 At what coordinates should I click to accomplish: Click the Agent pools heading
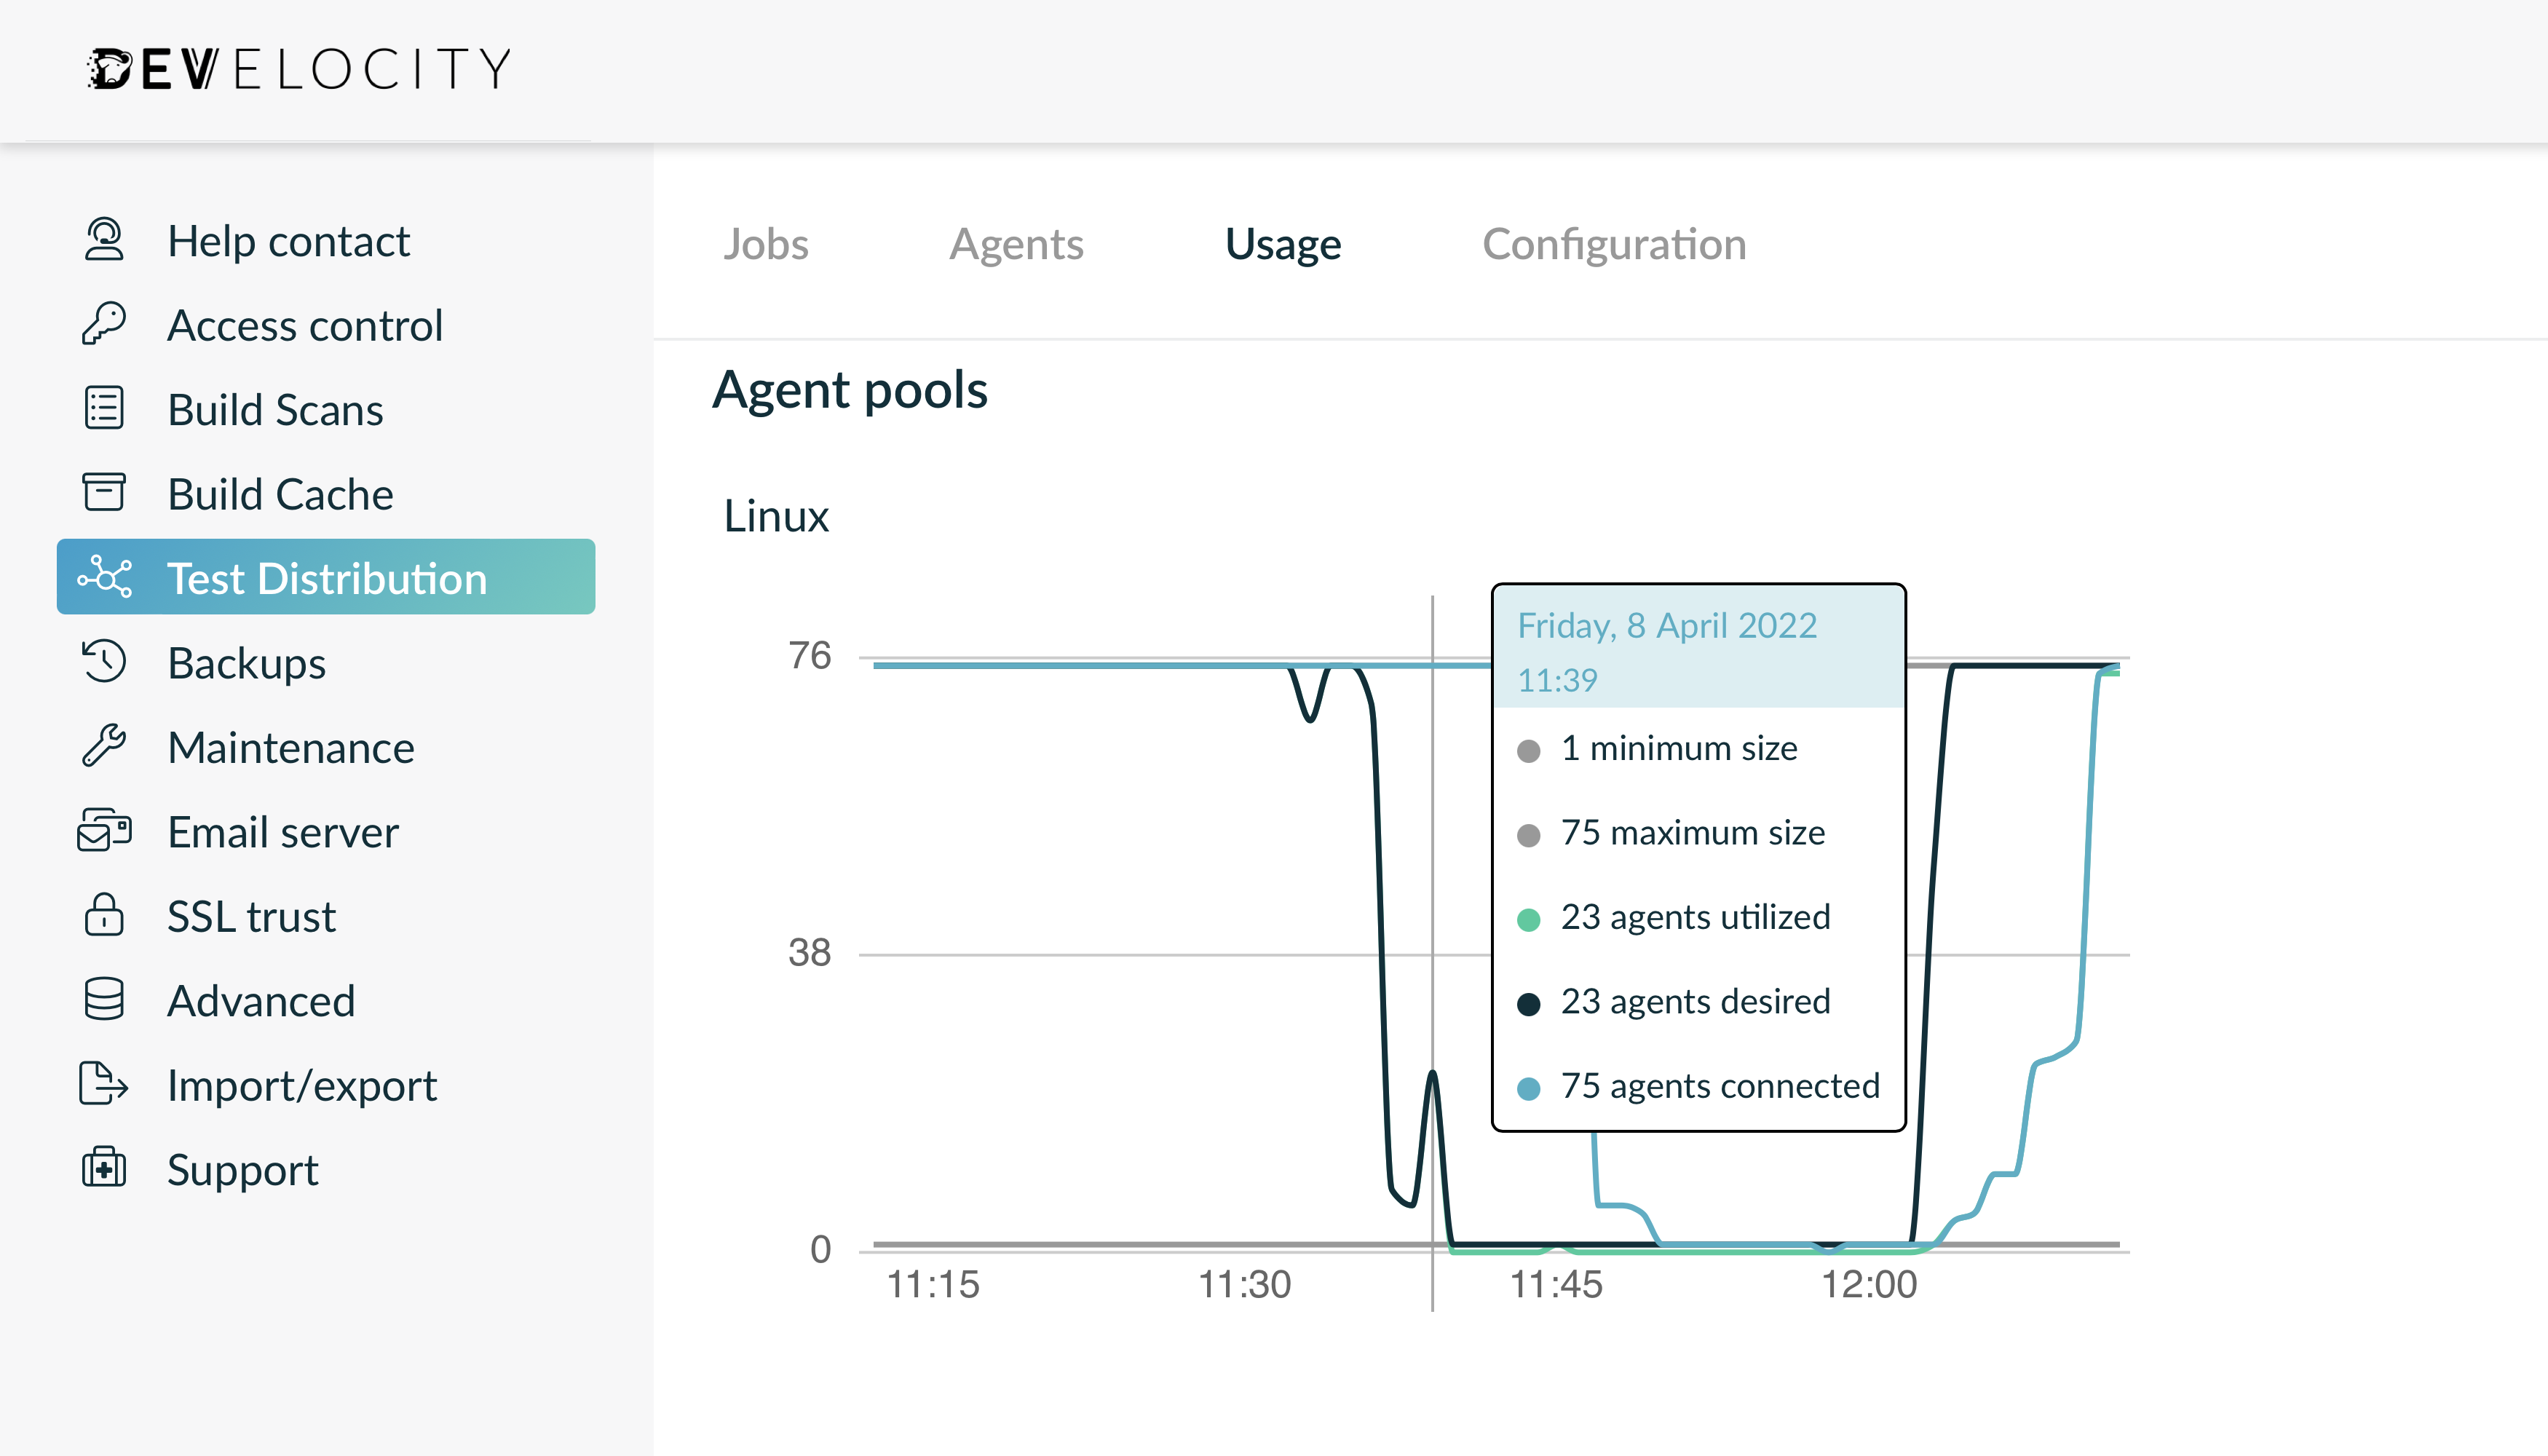click(x=851, y=390)
